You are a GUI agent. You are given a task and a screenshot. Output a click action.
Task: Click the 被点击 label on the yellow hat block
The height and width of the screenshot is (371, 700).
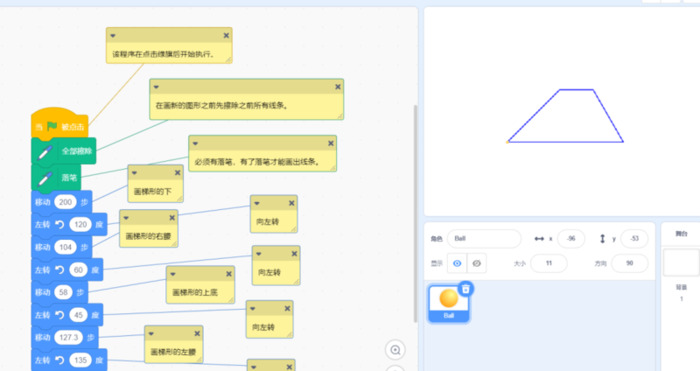point(72,127)
